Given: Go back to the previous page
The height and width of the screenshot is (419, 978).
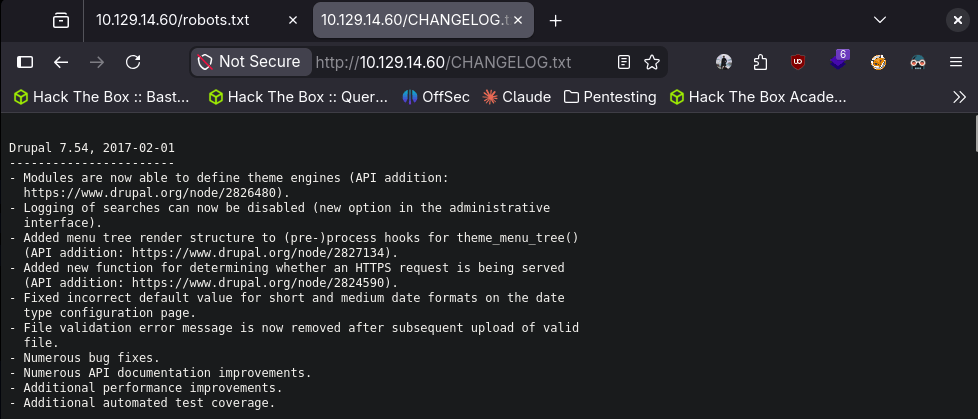Looking at the screenshot, I should point(61,62).
